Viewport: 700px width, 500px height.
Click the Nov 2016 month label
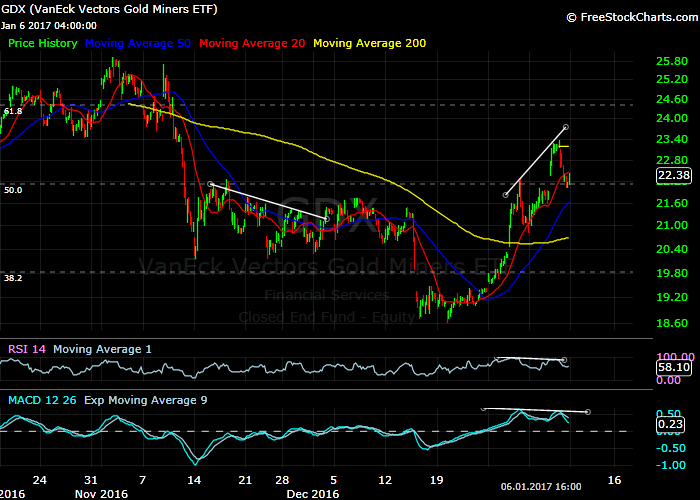101,494
